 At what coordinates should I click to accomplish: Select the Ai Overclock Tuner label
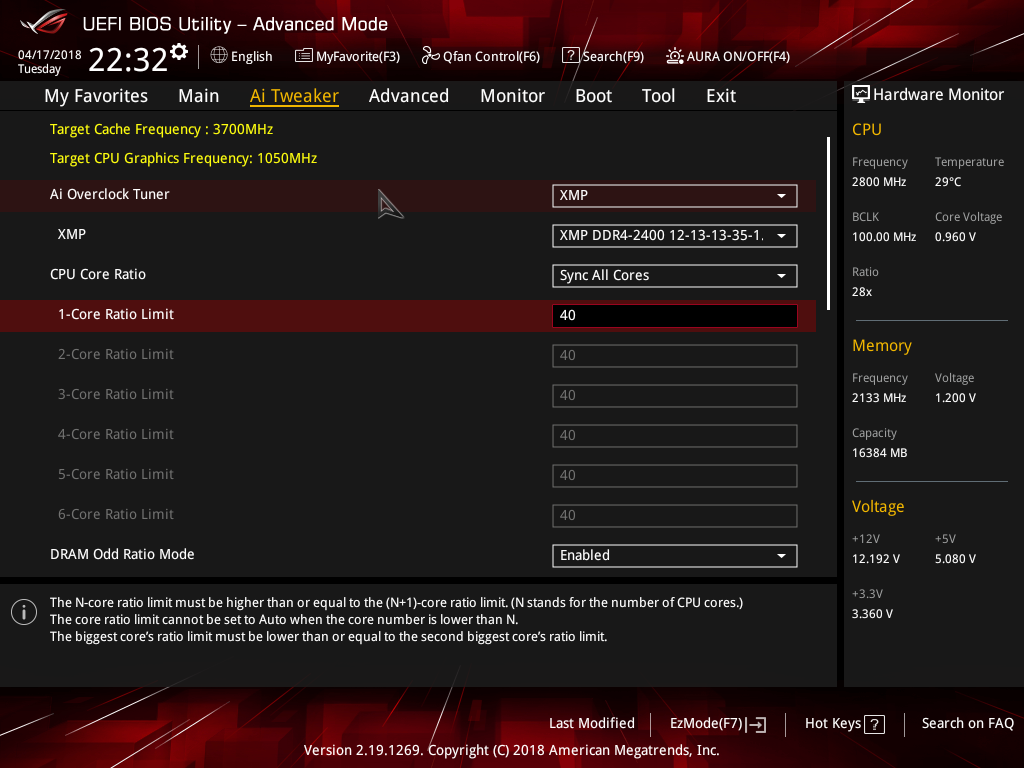click(110, 194)
